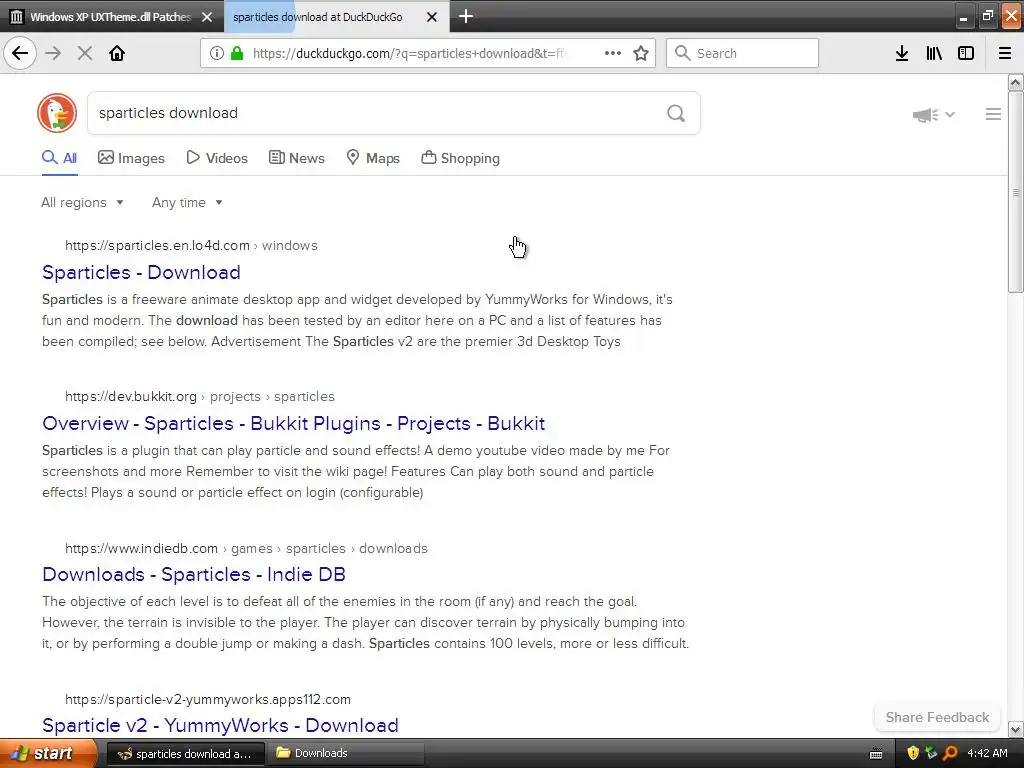Open the Windows Start menu
Viewport: 1024px width, 768px height.
tap(48, 754)
